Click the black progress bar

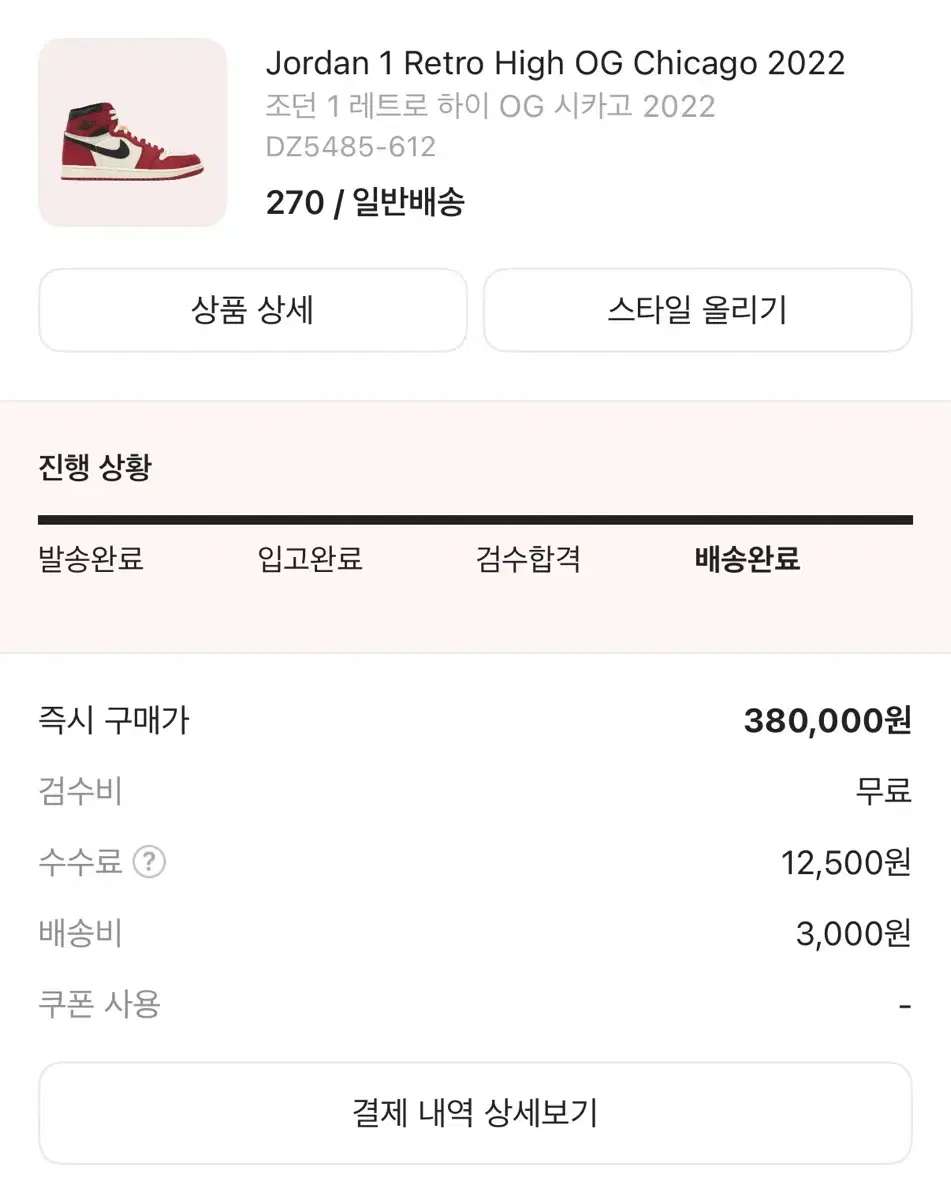pyautogui.click(x=475, y=520)
